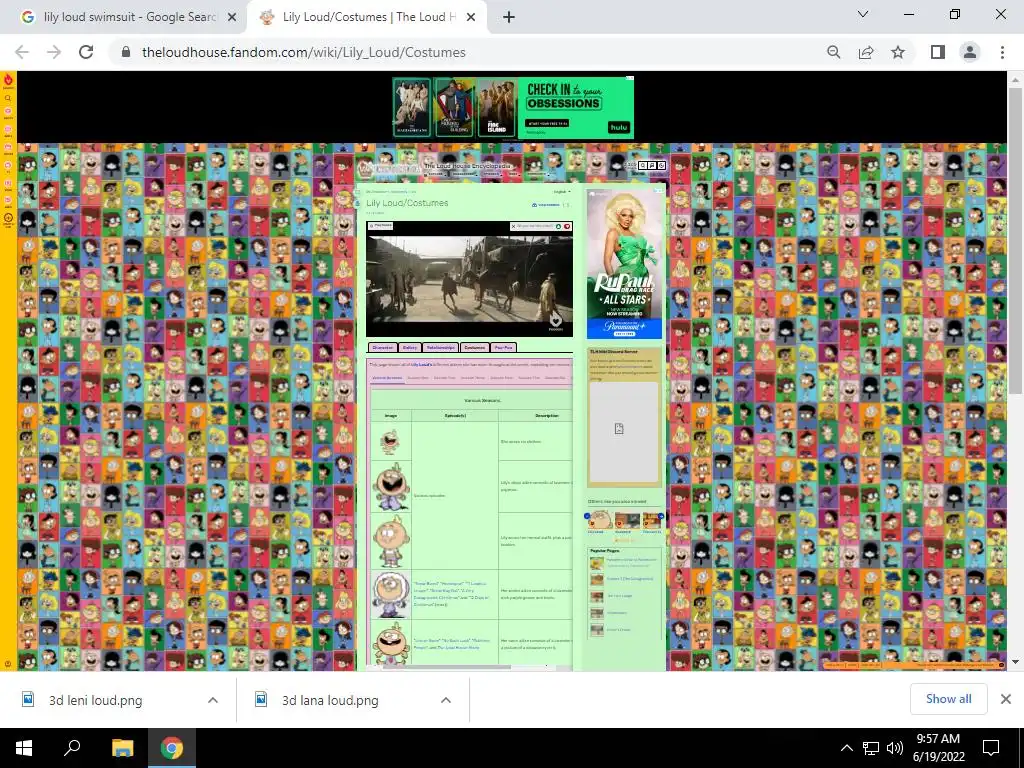The height and width of the screenshot is (768, 1024).
Task: Click the page's vertical scrollbar
Action: [1015, 242]
